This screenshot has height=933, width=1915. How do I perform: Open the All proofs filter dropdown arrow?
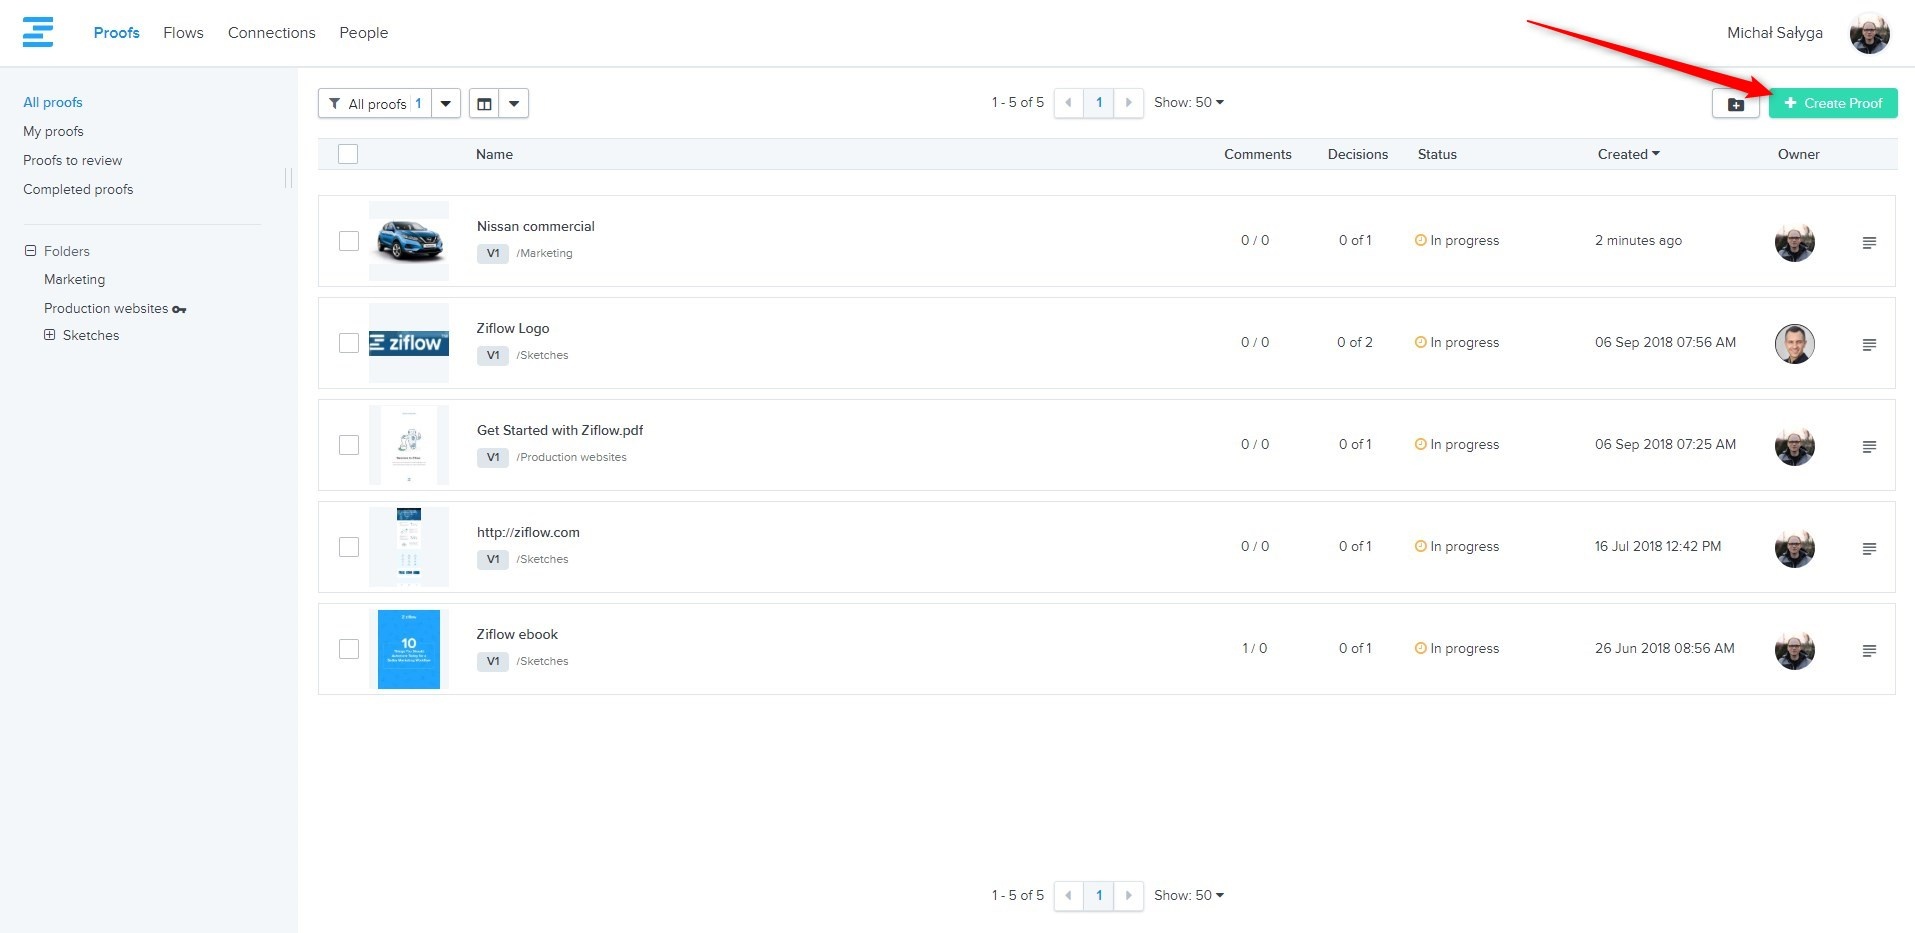click(446, 104)
